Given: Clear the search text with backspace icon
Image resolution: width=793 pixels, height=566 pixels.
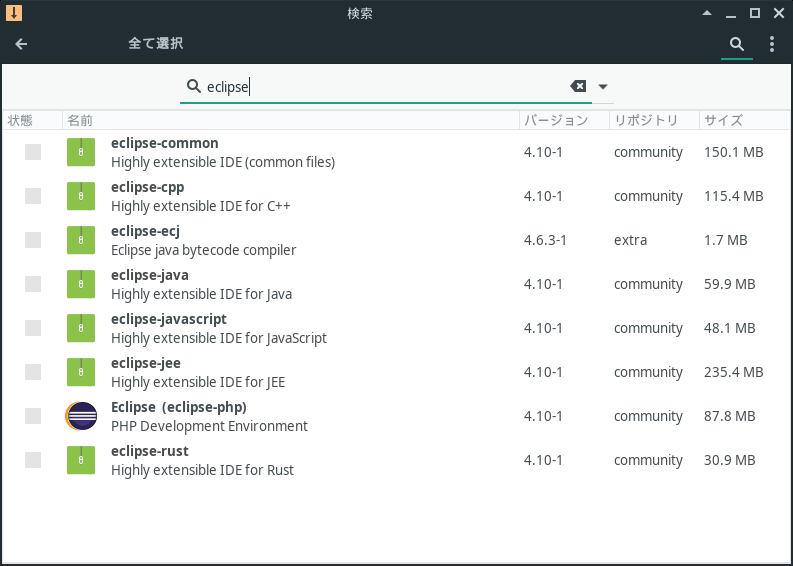Looking at the screenshot, I should pyautogui.click(x=578, y=86).
